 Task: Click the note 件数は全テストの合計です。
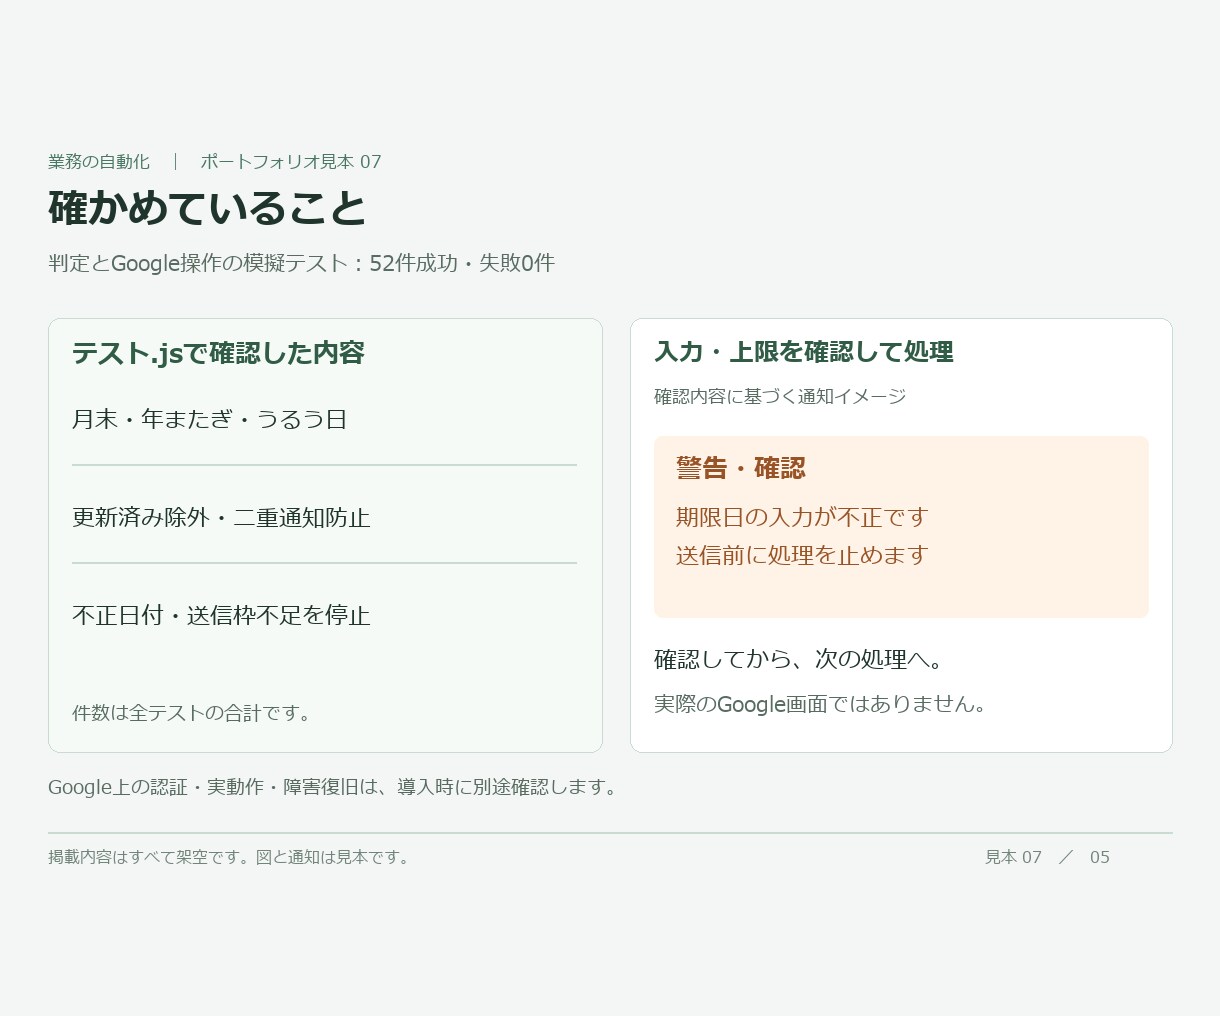coord(194,713)
